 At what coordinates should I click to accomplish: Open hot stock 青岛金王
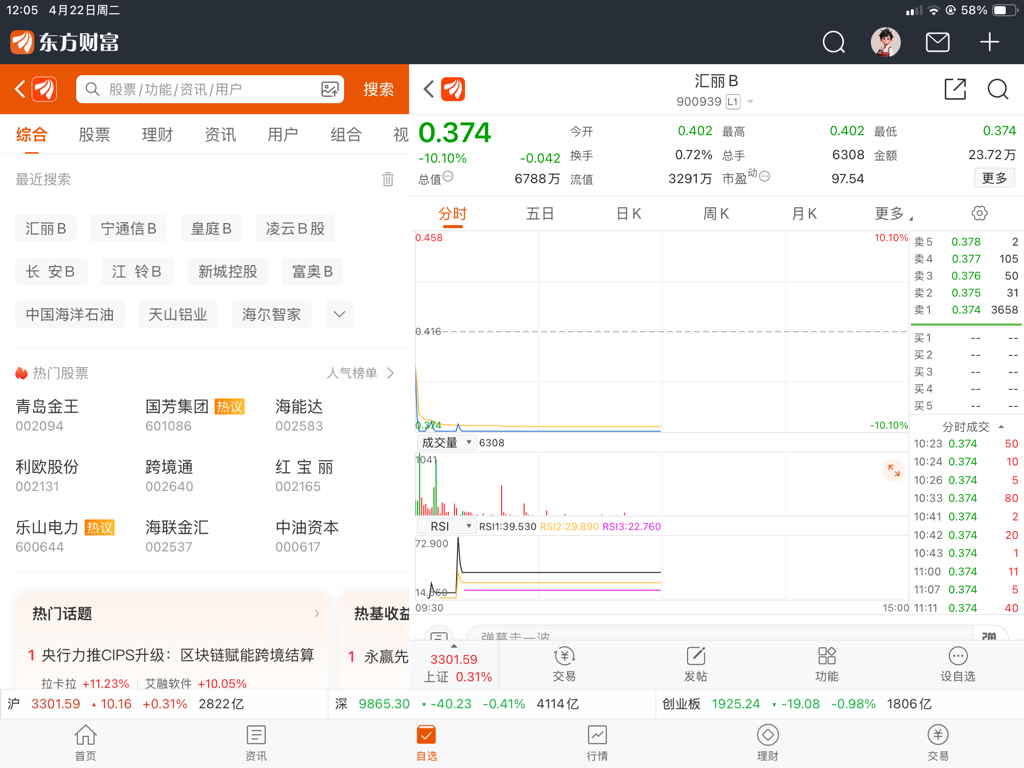[47, 415]
